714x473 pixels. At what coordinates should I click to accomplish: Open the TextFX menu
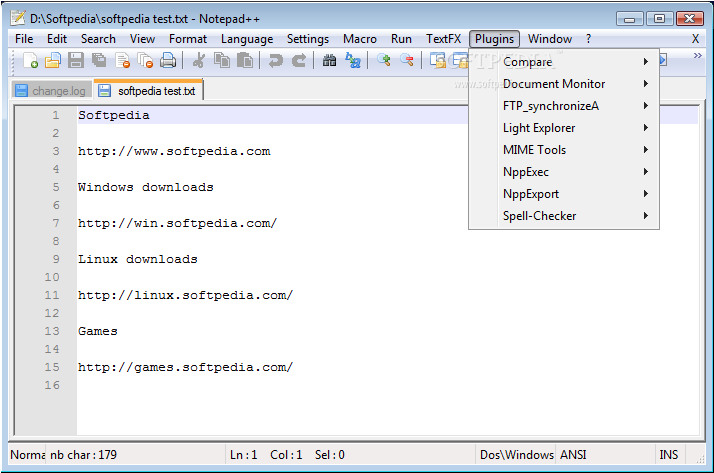(444, 39)
